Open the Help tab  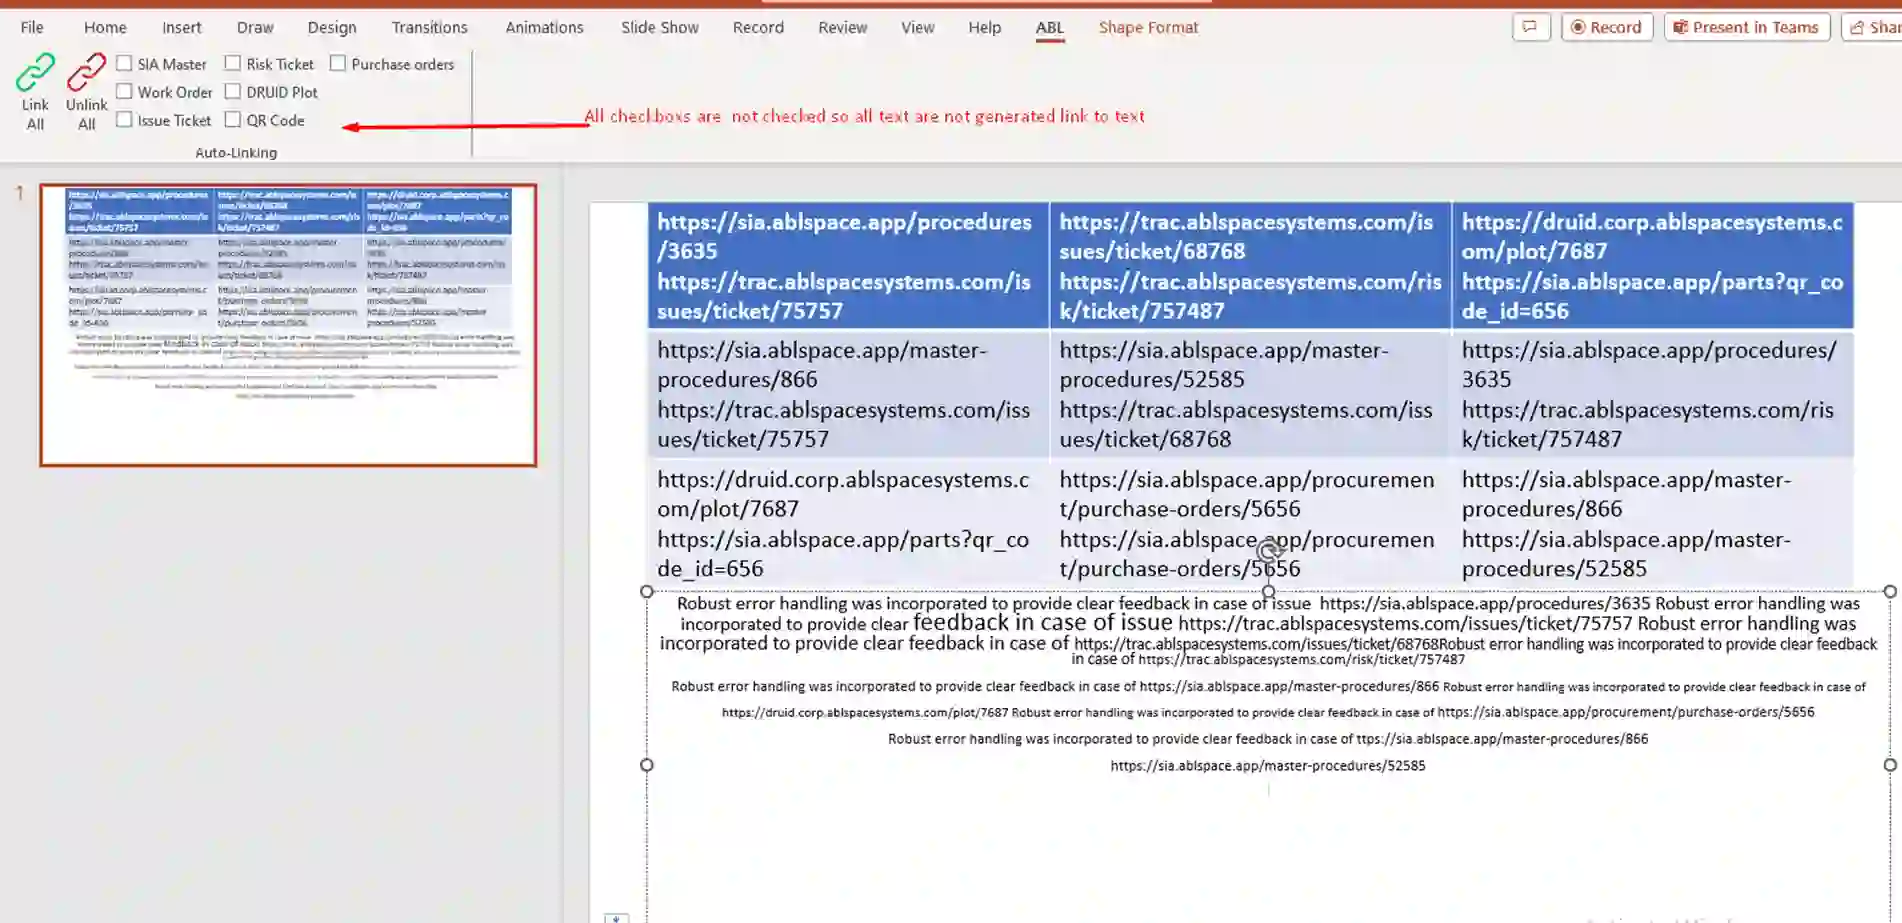[x=984, y=27]
